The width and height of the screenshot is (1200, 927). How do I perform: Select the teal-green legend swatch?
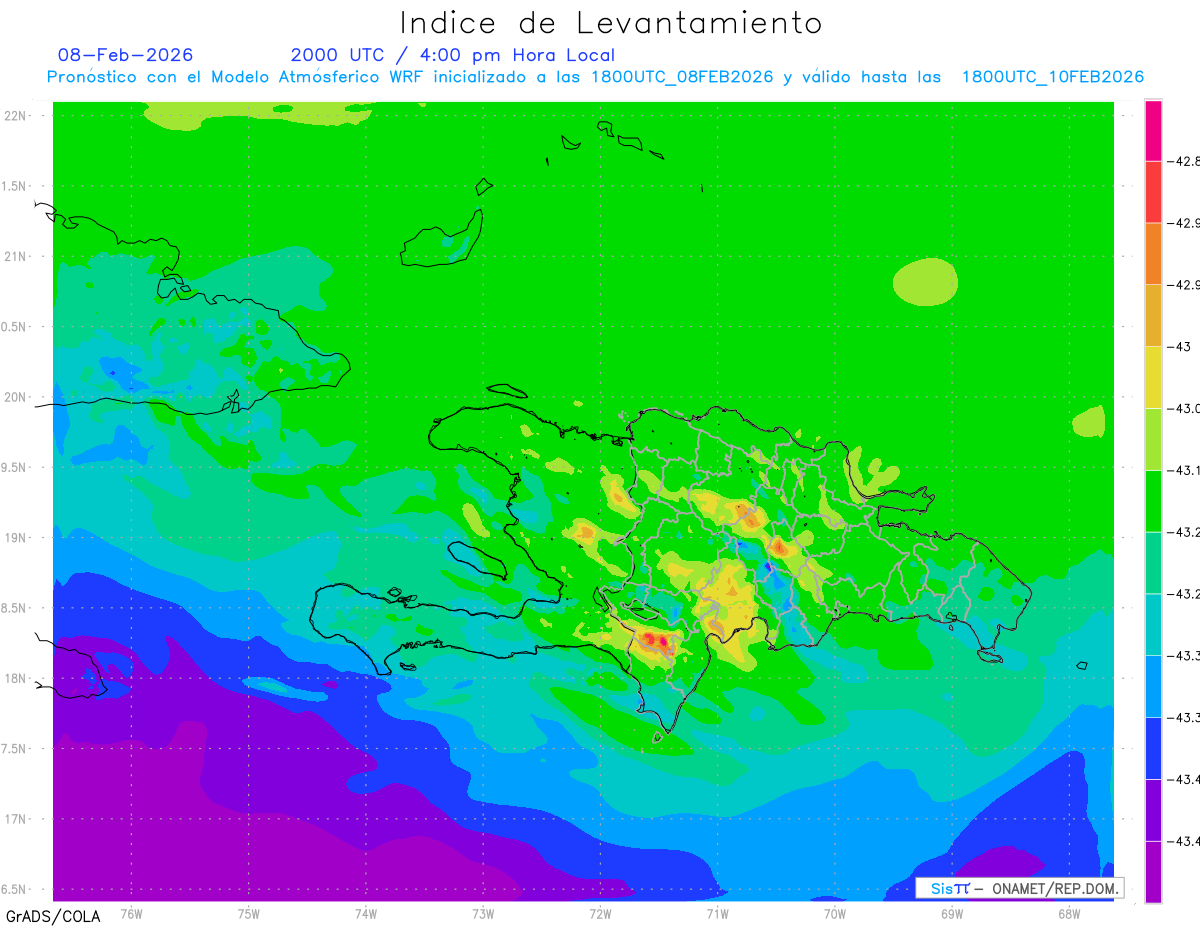click(x=1153, y=562)
